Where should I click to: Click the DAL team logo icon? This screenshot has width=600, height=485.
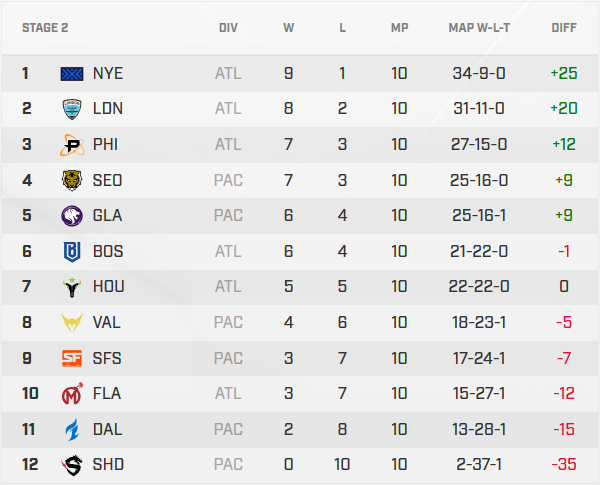[73, 428]
